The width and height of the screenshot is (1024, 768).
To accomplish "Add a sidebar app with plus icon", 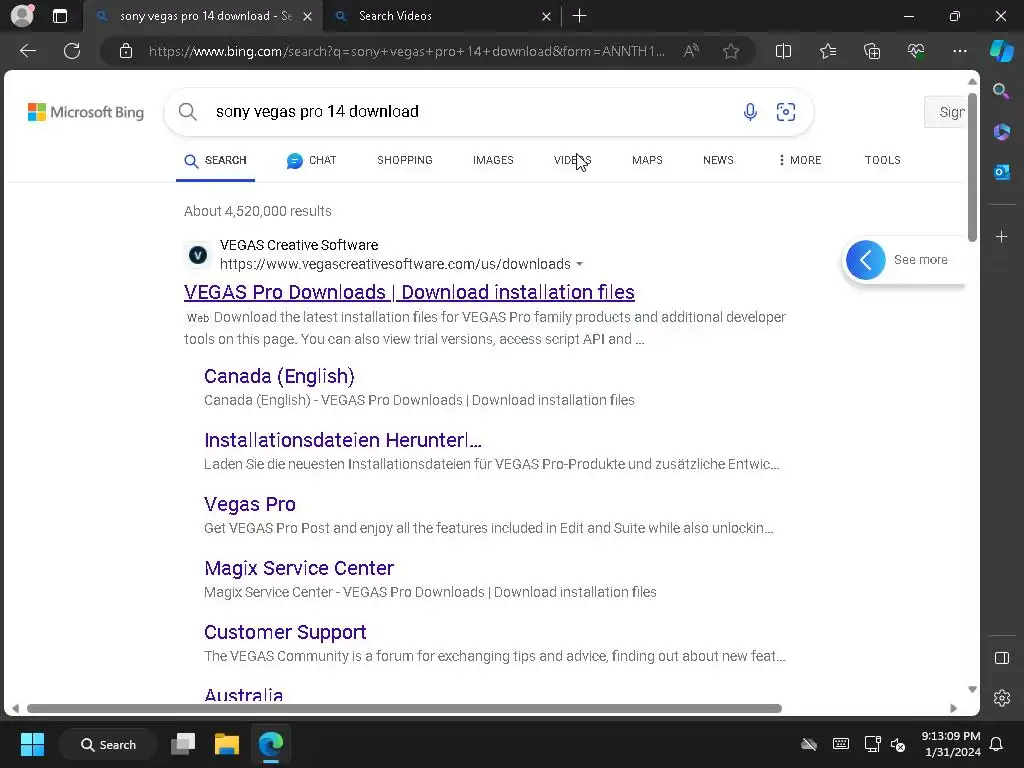I will (1001, 236).
